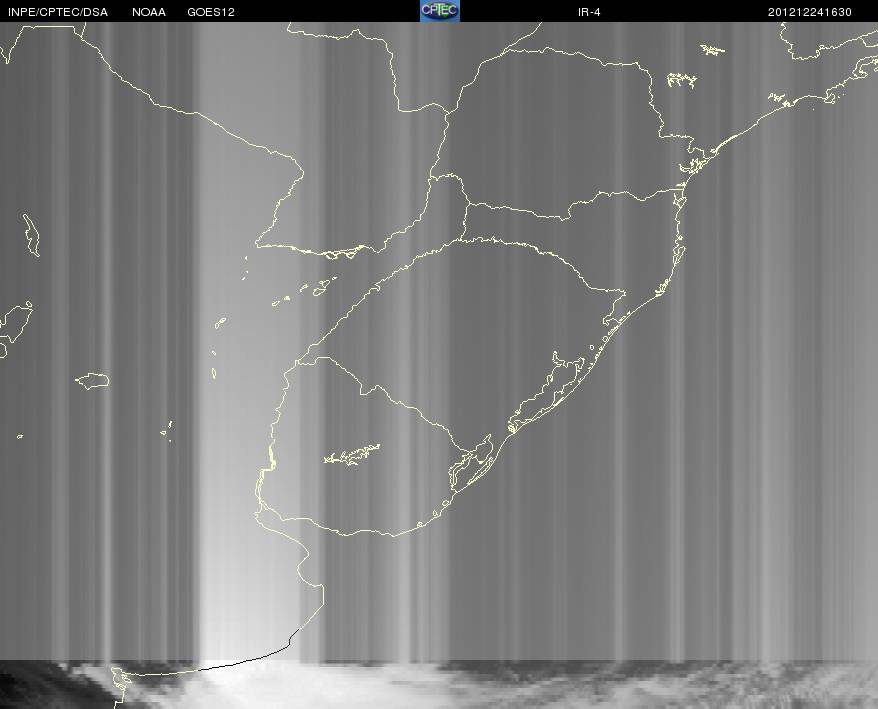Click the CPTEC logo in header
Image resolution: width=878 pixels, height=709 pixels.
pyautogui.click(x=440, y=11)
